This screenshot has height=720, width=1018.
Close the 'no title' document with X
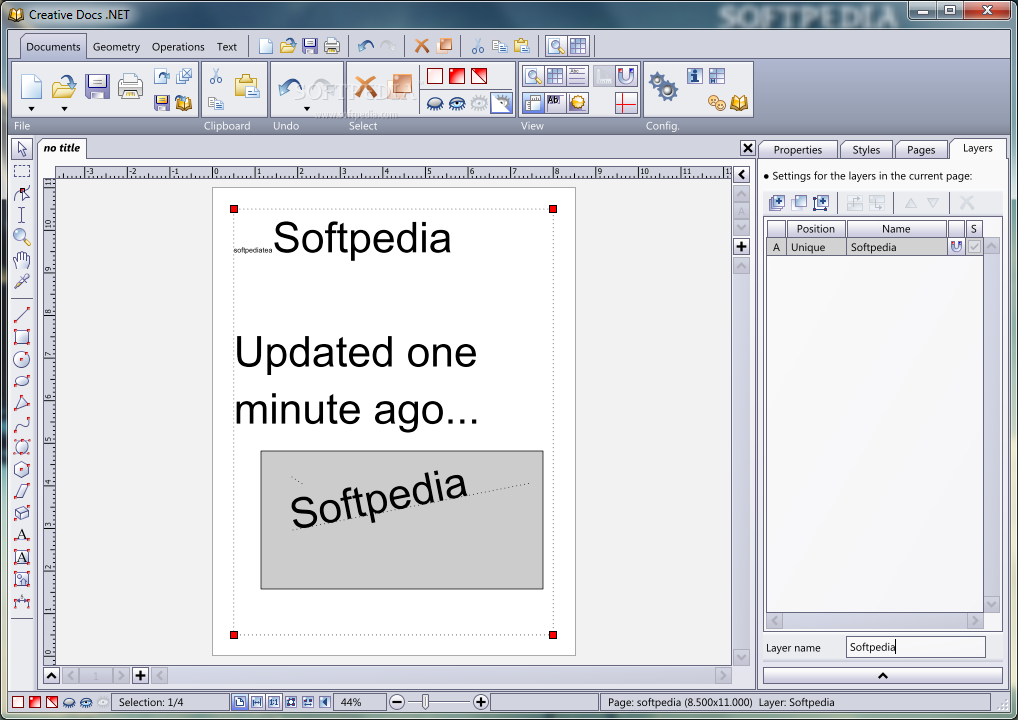click(748, 148)
